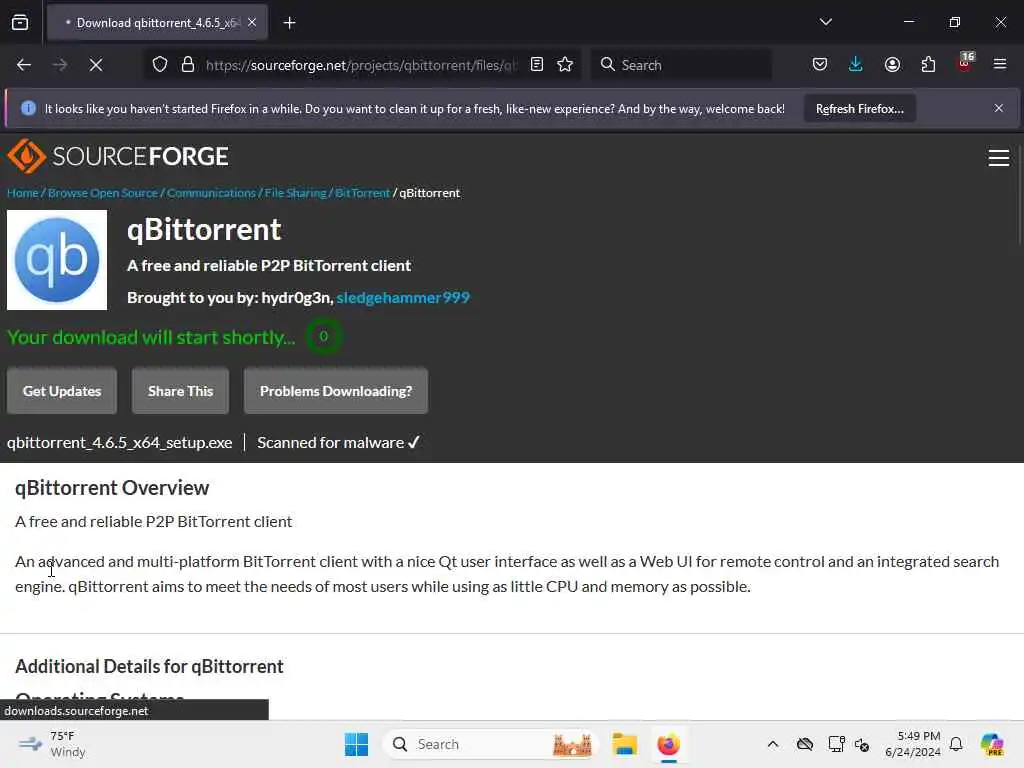Open the Extensions puzzle icon

coord(928,64)
